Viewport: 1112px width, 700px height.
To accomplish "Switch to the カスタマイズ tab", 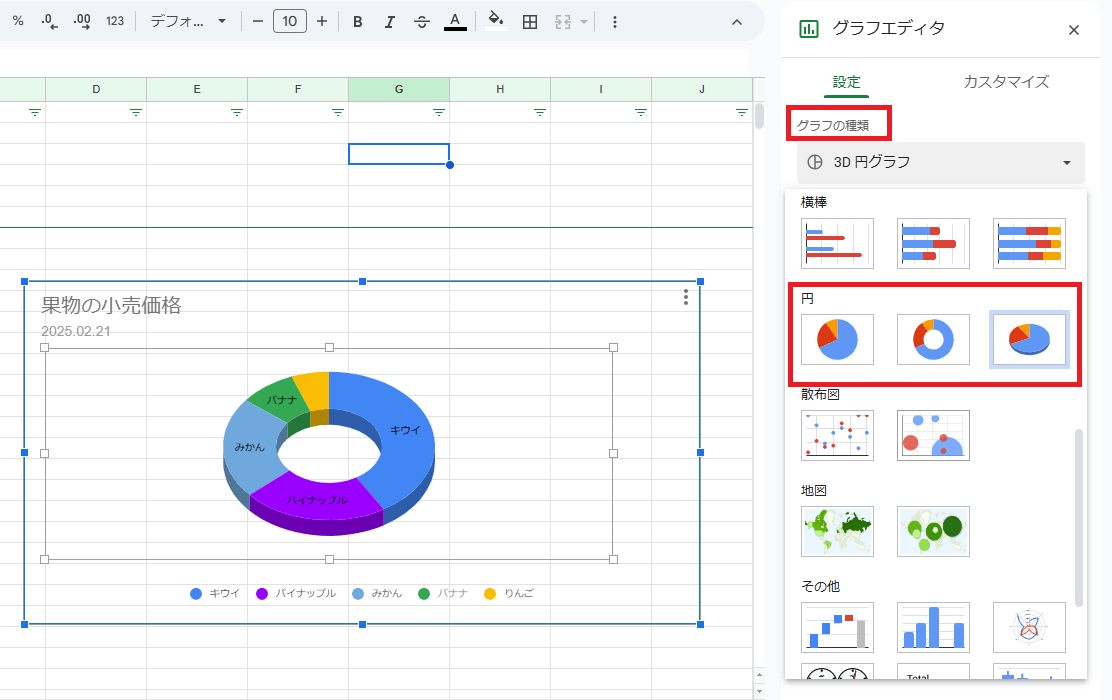I will coord(1006,82).
